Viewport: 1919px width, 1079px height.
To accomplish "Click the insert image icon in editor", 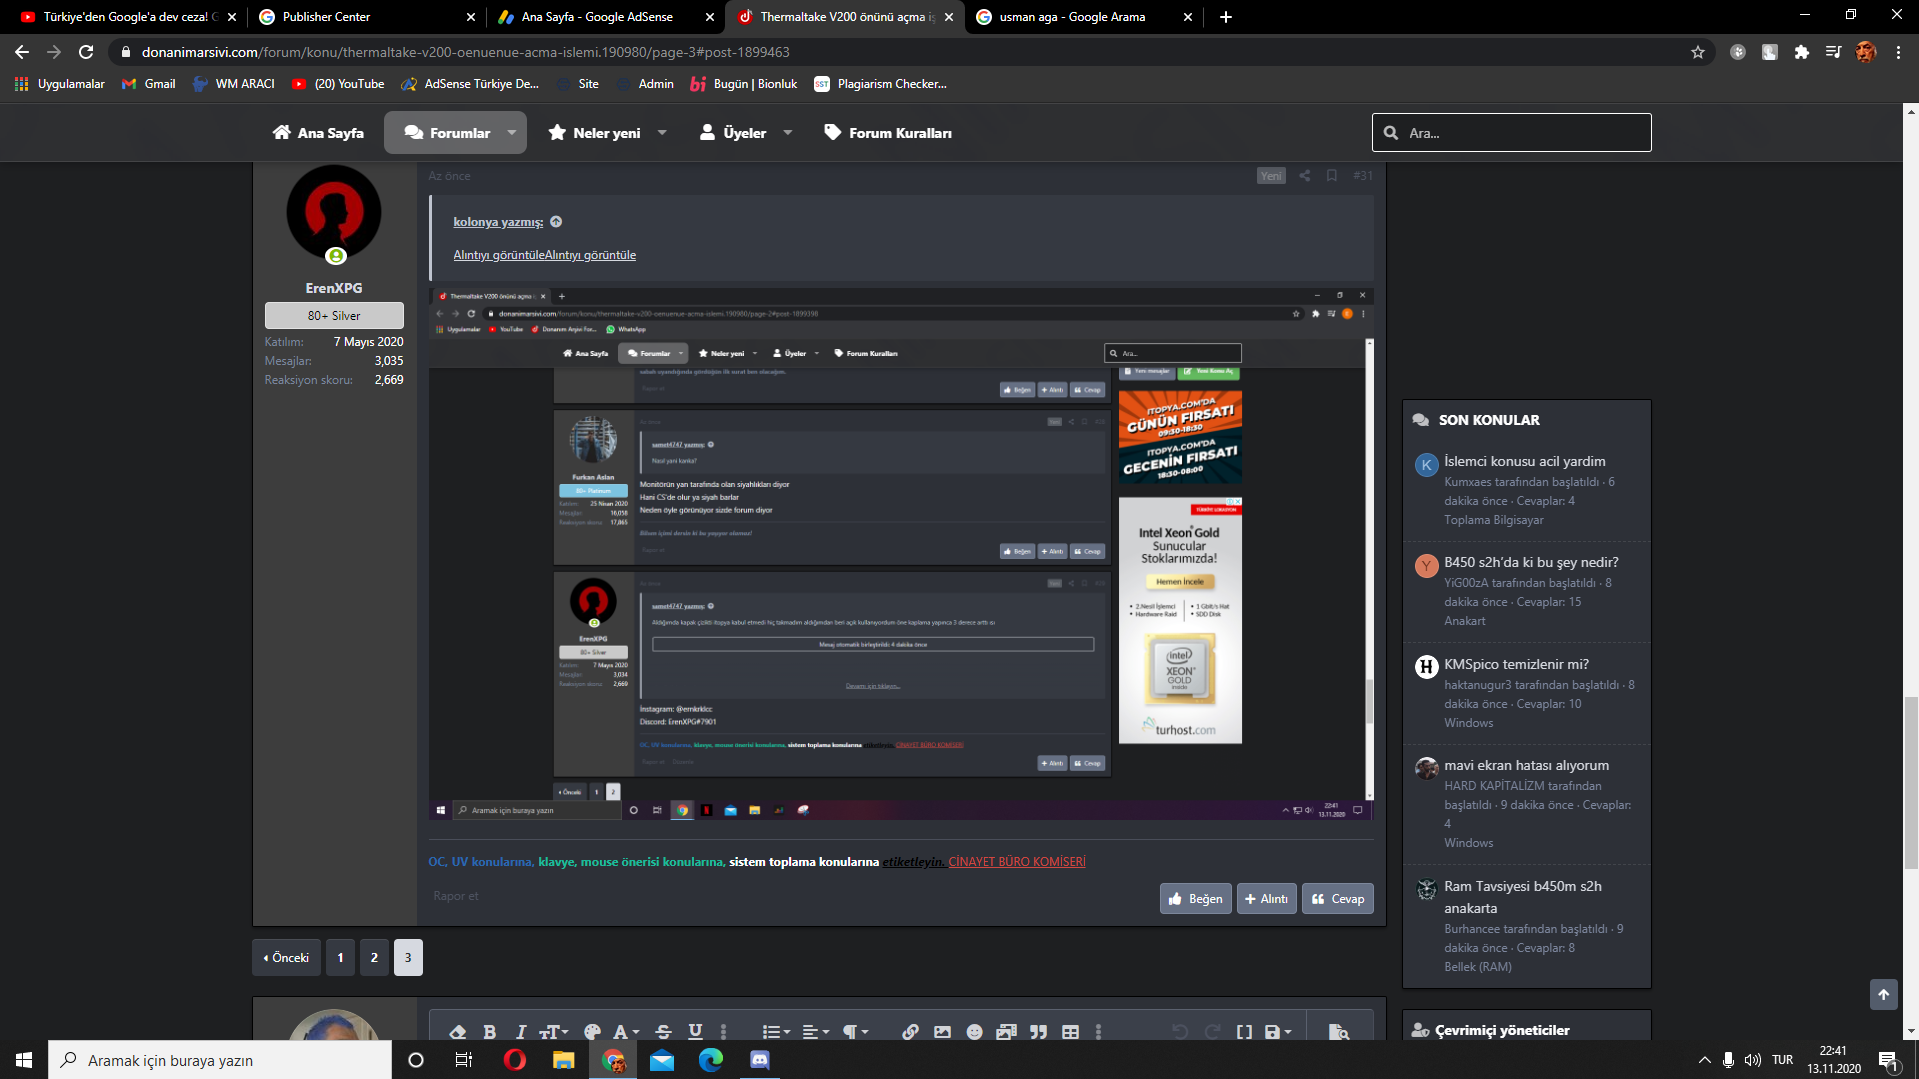I will [942, 1031].
